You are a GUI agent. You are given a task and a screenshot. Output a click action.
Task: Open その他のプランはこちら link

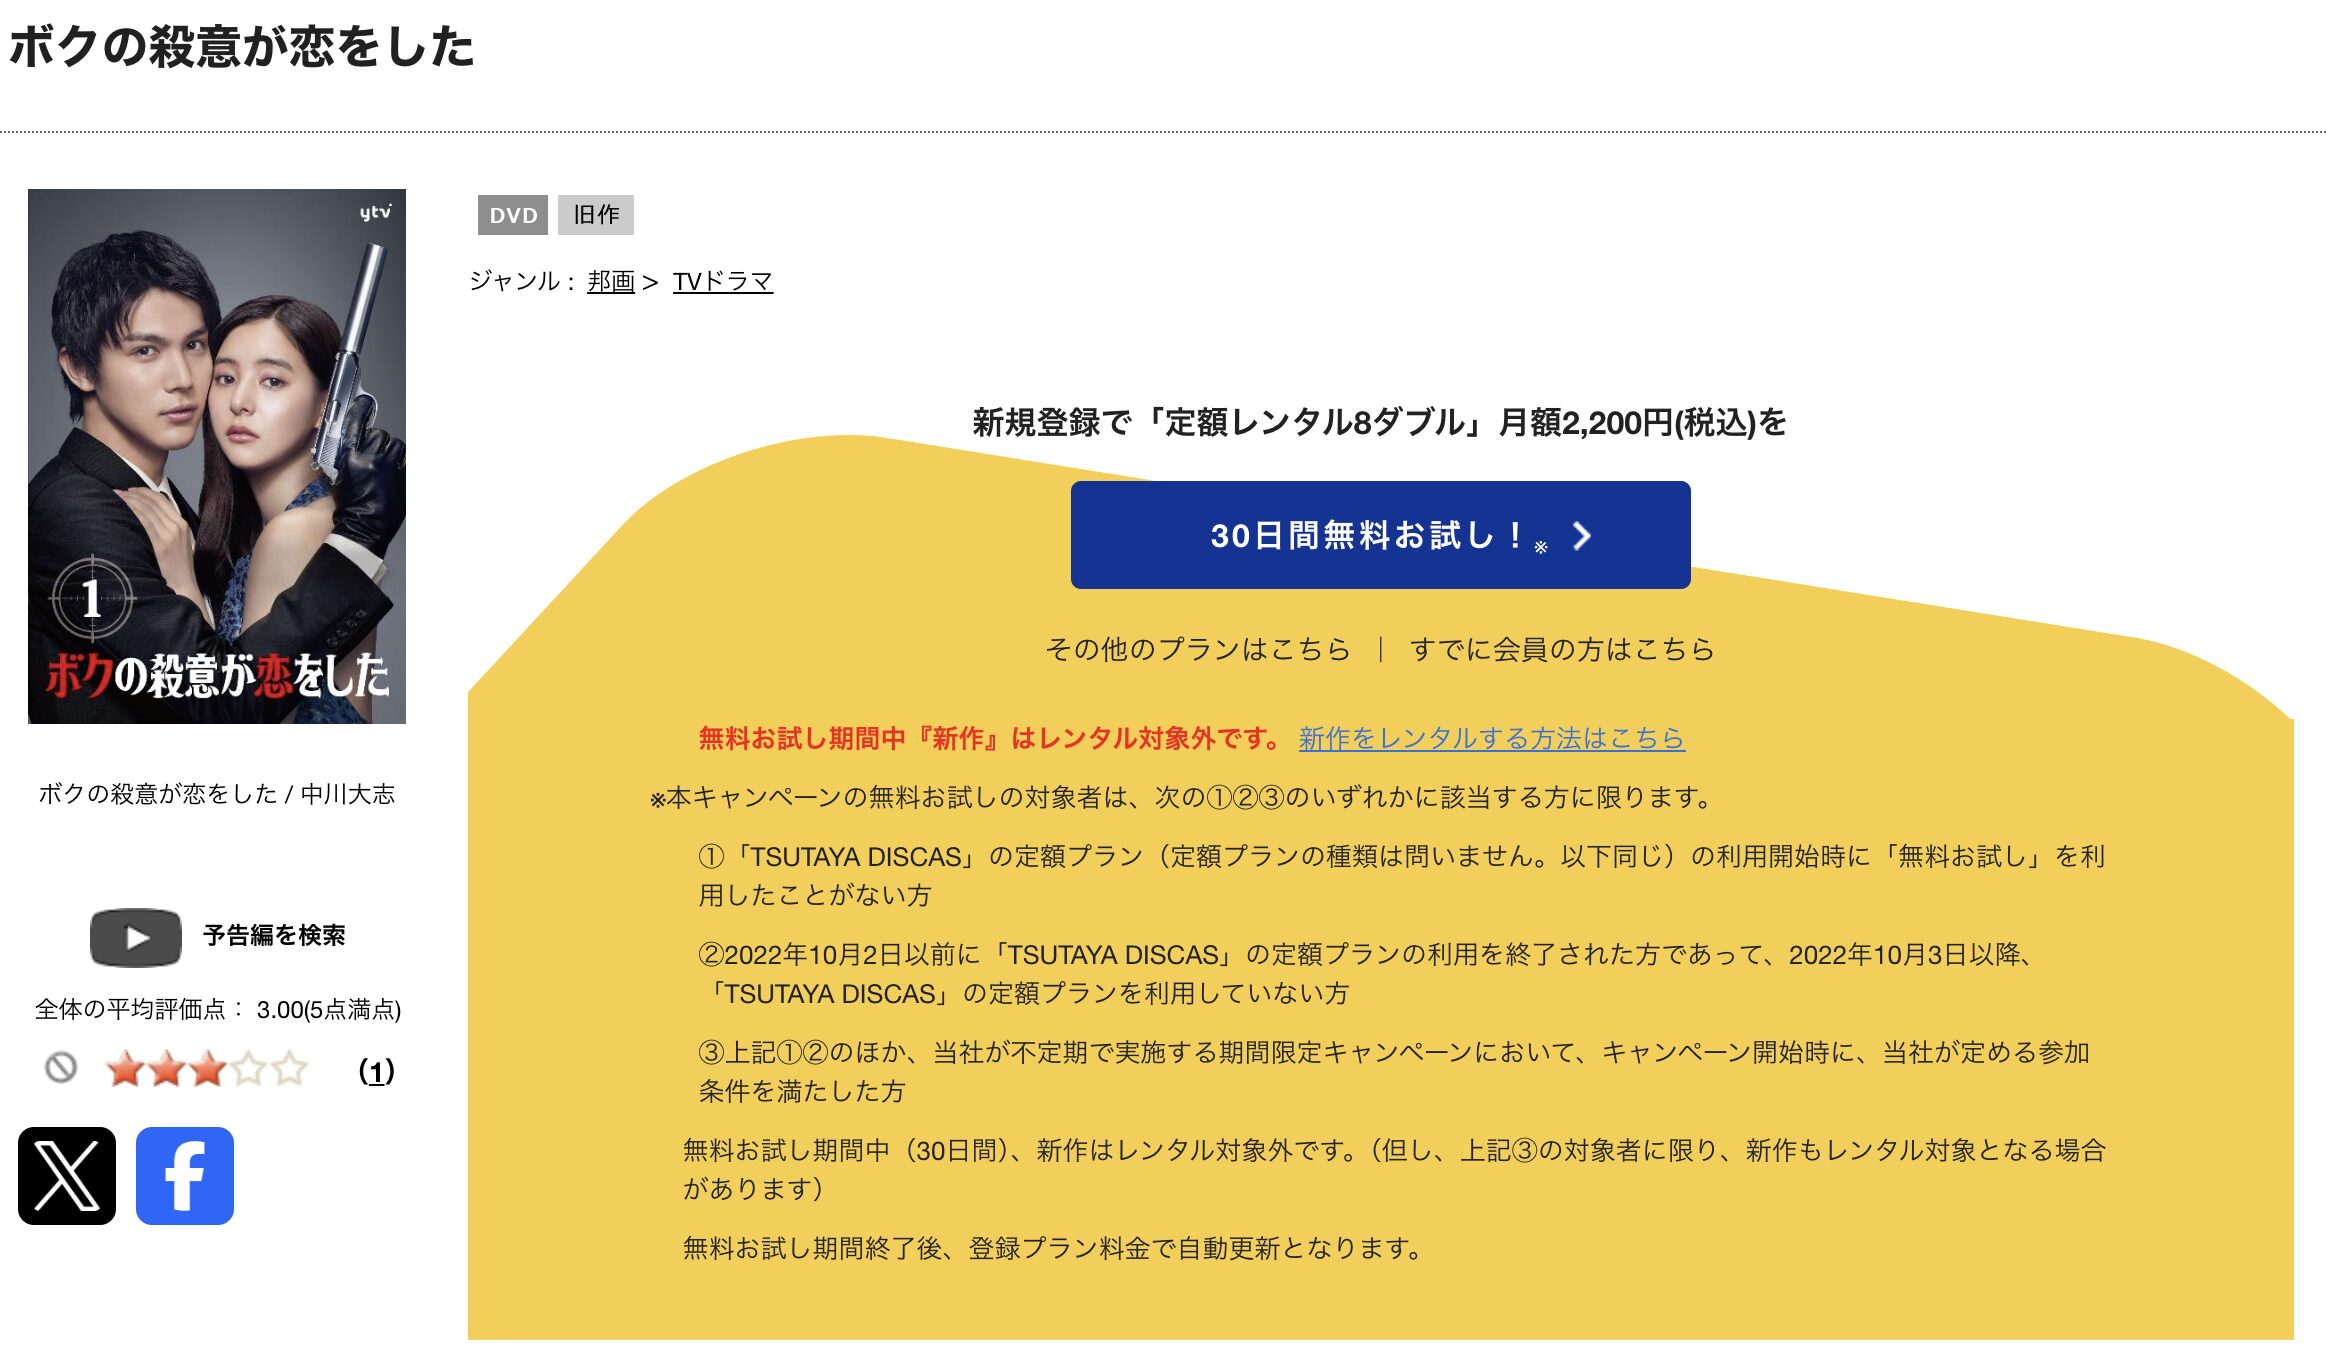[1198, 649]
